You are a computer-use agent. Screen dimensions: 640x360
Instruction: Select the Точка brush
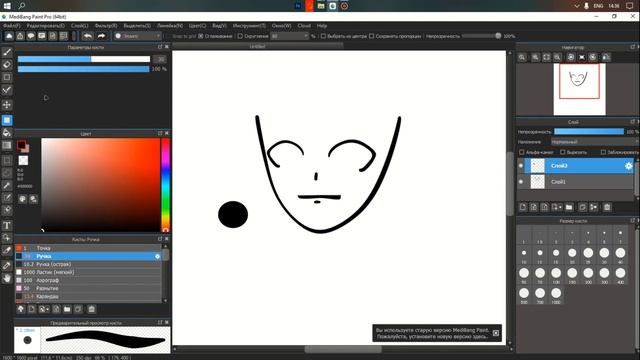pyautogui.click(x=89, y=248)
